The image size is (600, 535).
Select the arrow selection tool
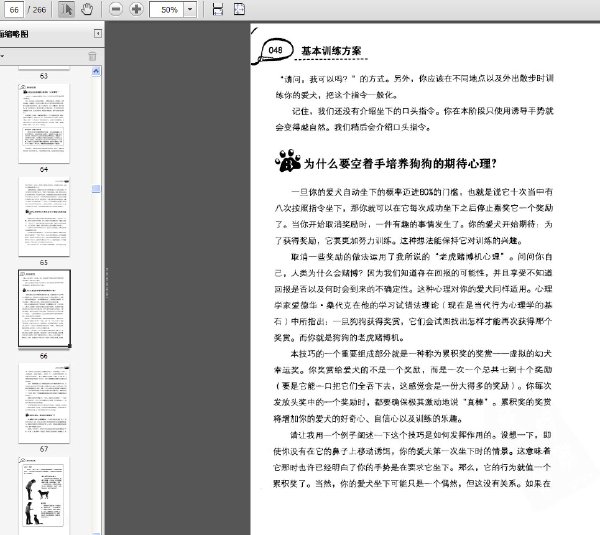tap(66, 9)
